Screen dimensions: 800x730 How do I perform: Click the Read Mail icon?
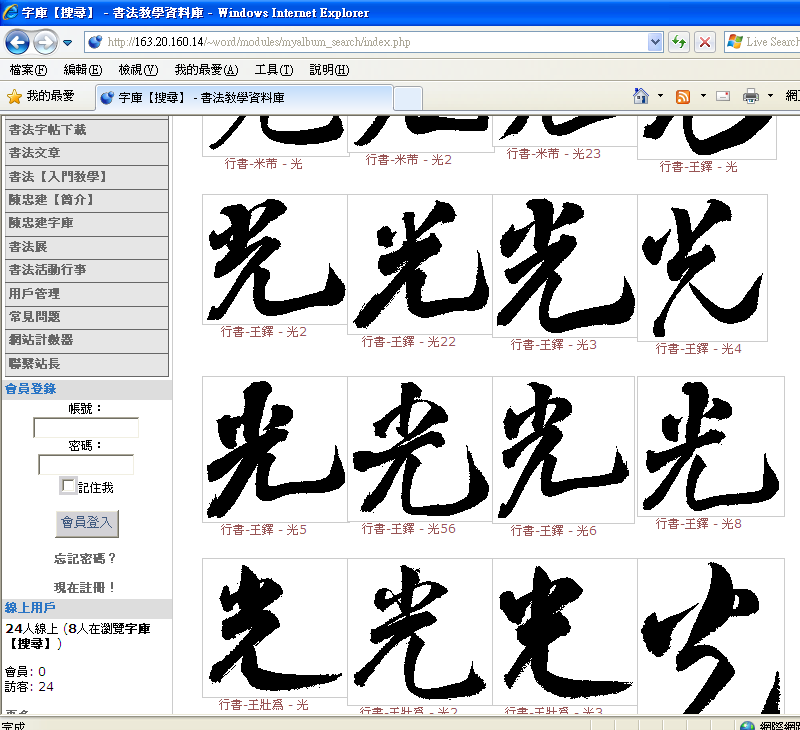[723, 96]
